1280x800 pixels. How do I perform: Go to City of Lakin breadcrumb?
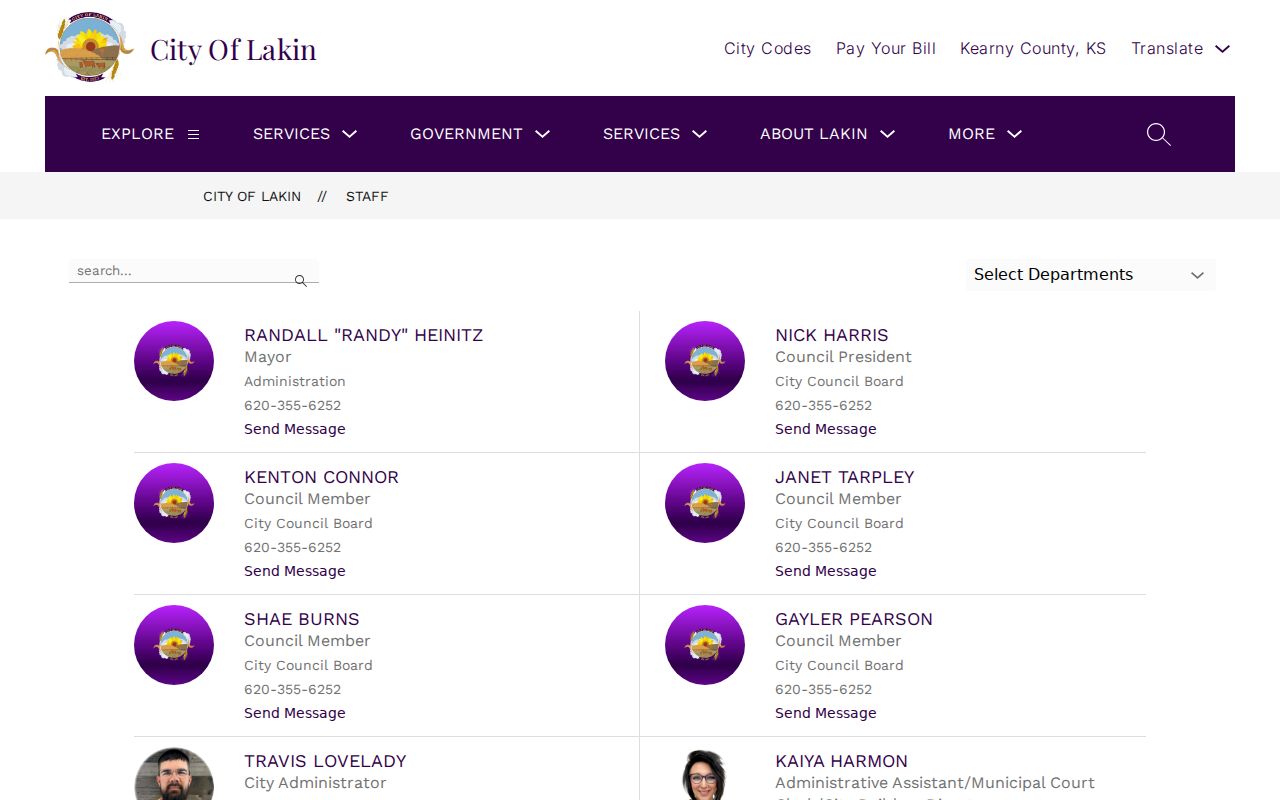coord(252,196)
